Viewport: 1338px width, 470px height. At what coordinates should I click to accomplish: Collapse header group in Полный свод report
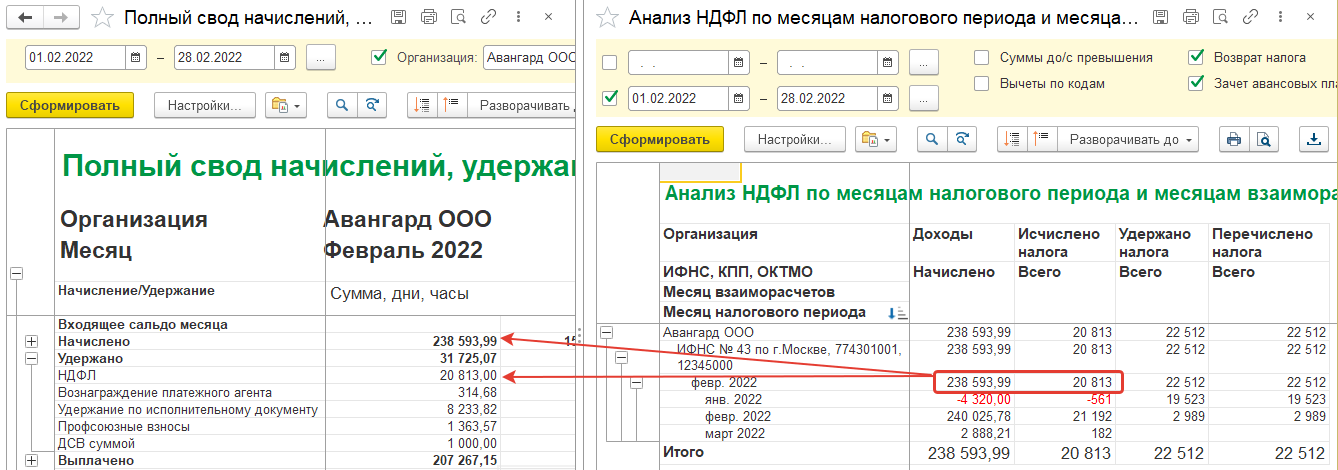[x=14, y=271]
